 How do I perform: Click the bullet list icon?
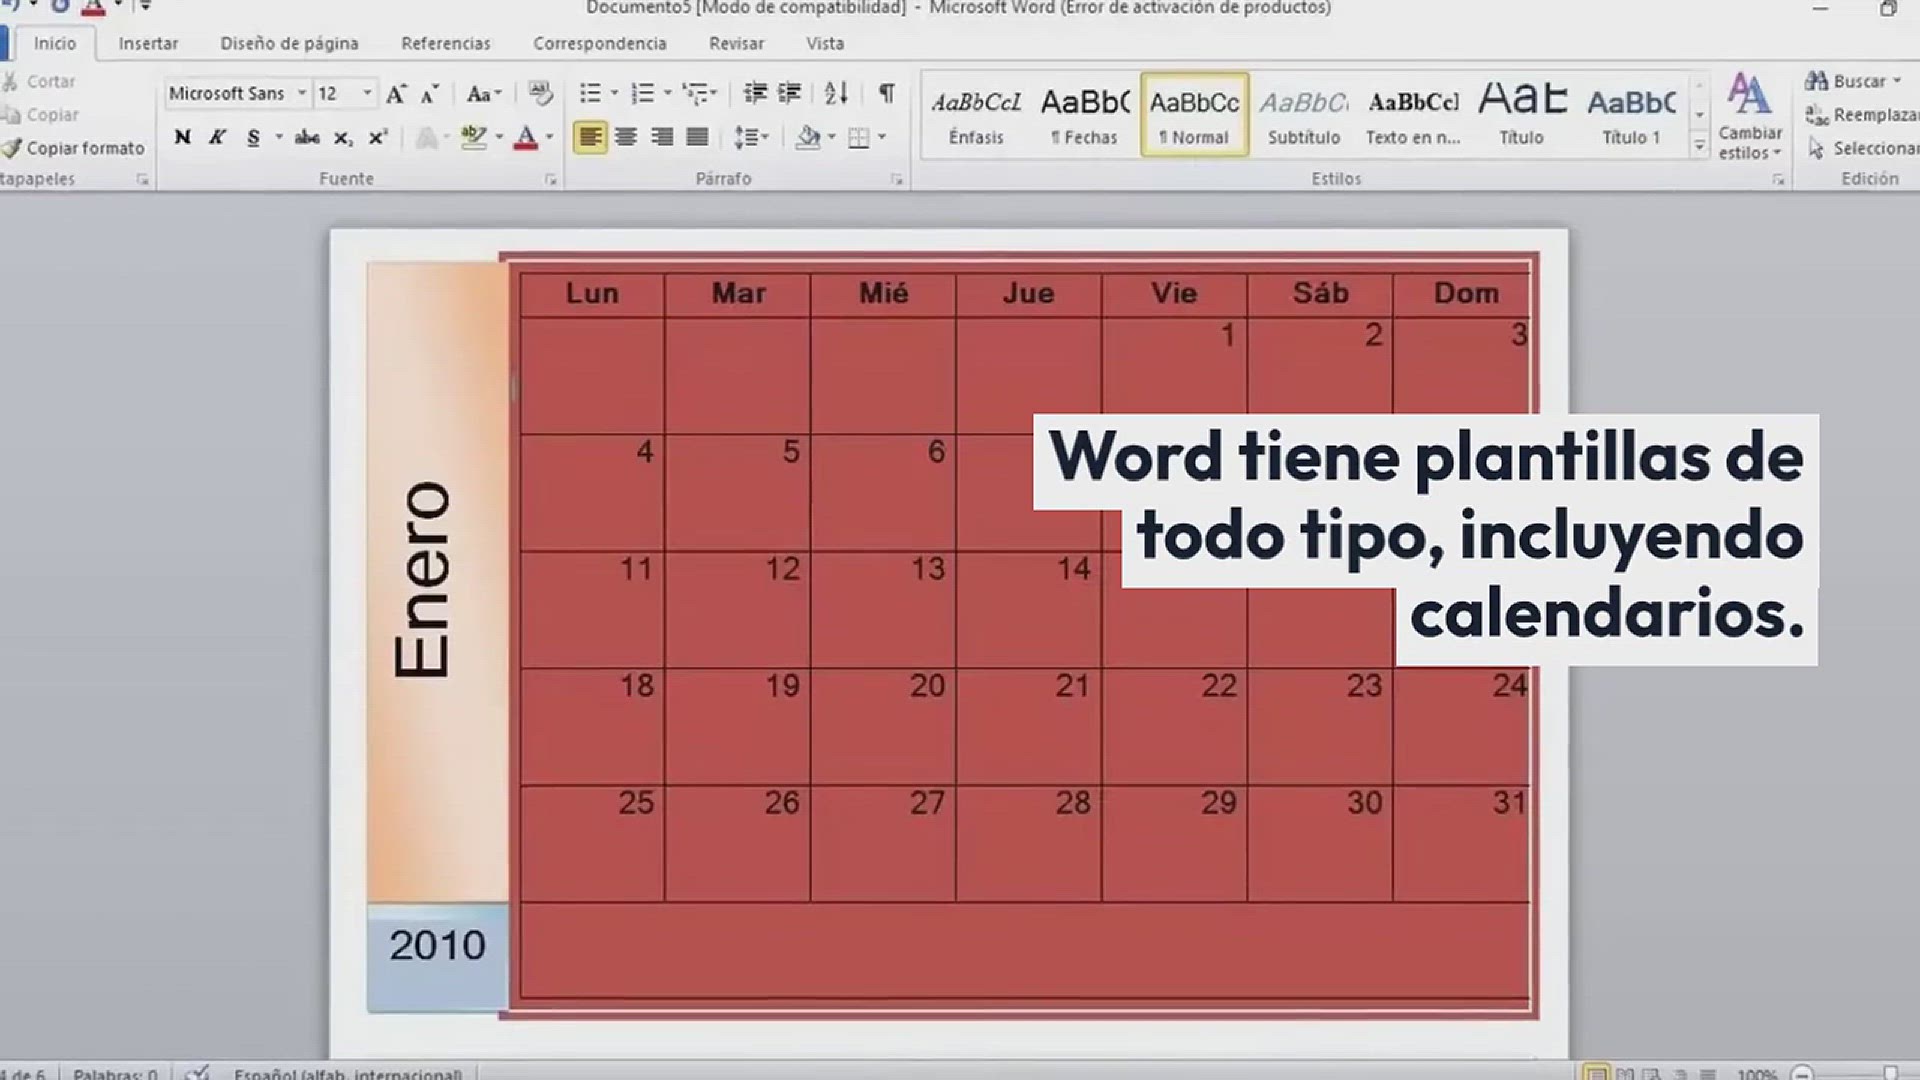590,93
